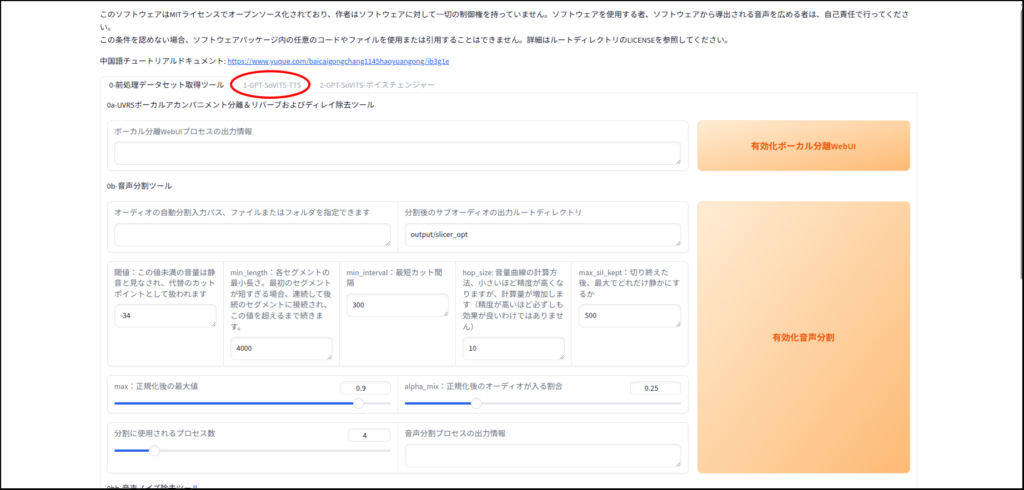Click the max_sil_kept field showing 500

click(x=630, y=315)
